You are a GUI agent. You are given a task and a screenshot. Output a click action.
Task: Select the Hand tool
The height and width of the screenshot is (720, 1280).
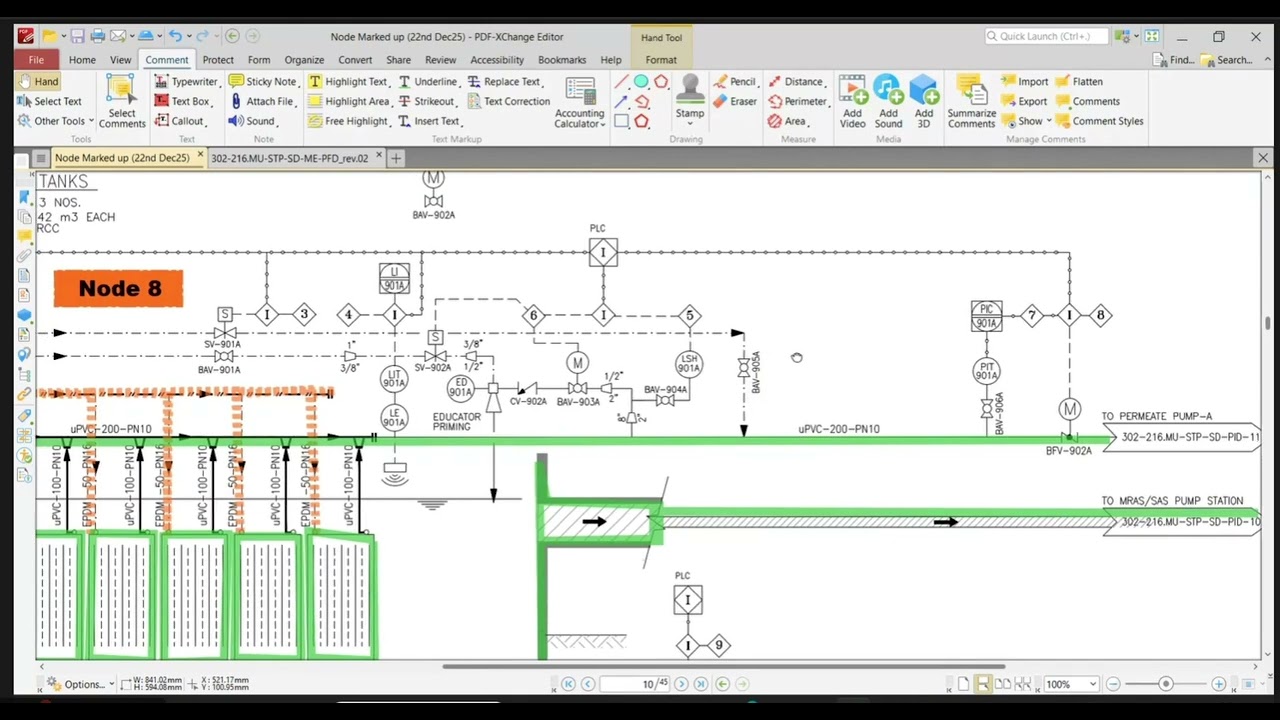38,82
